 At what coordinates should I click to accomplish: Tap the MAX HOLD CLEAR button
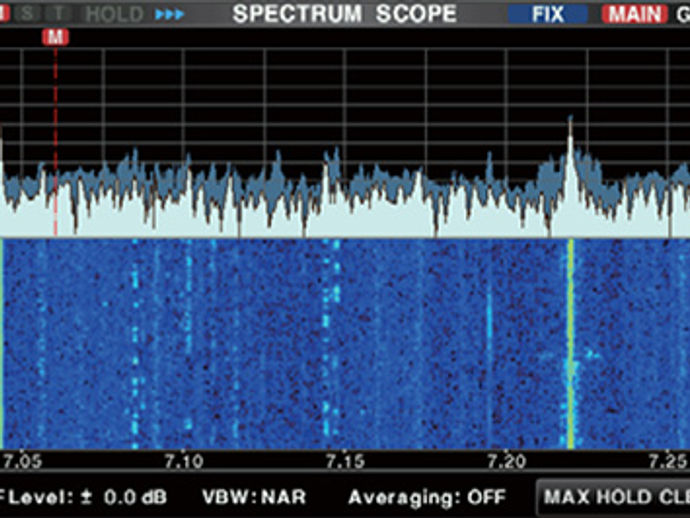coord(613,497)
